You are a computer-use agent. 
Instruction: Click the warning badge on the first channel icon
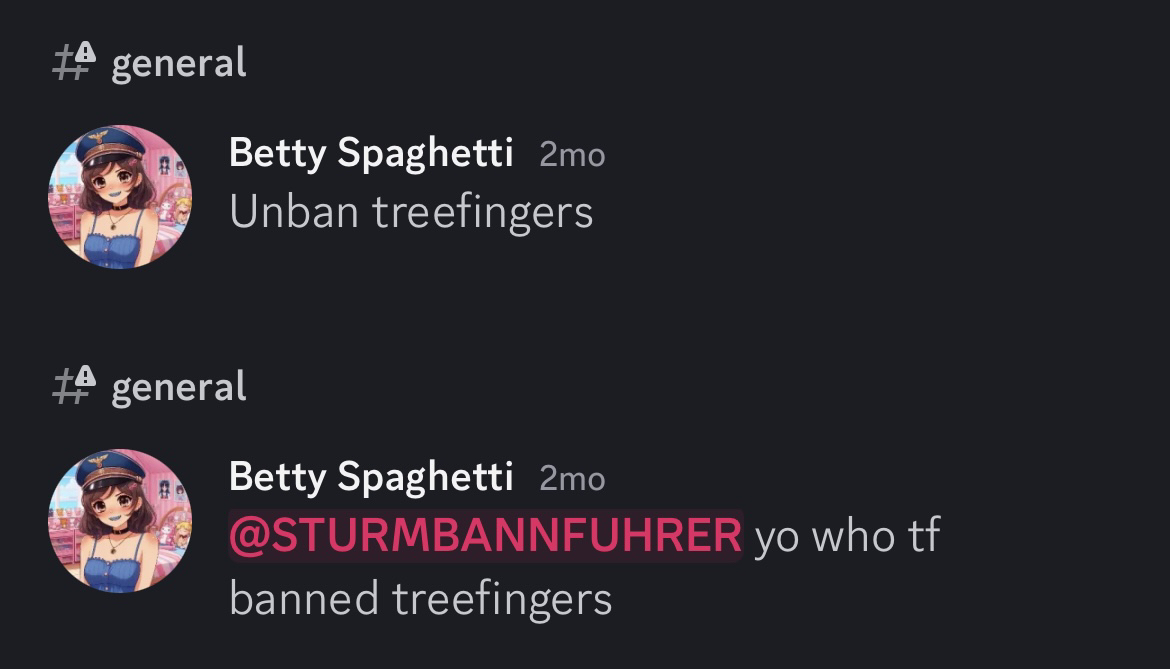(x=85, y=52)
